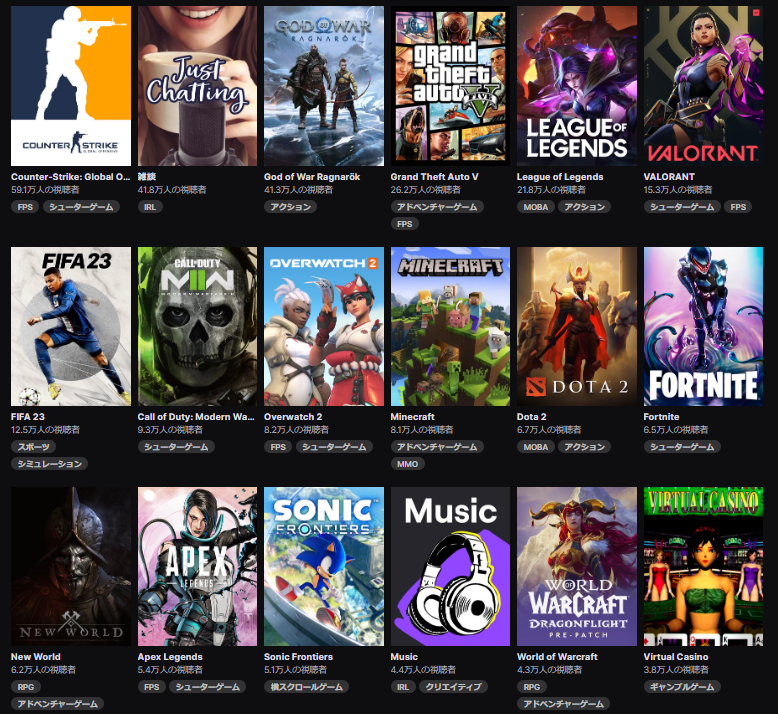Open the Apex Legends cover art
This screenshot has width=778, height=714.
click(197, 566)
